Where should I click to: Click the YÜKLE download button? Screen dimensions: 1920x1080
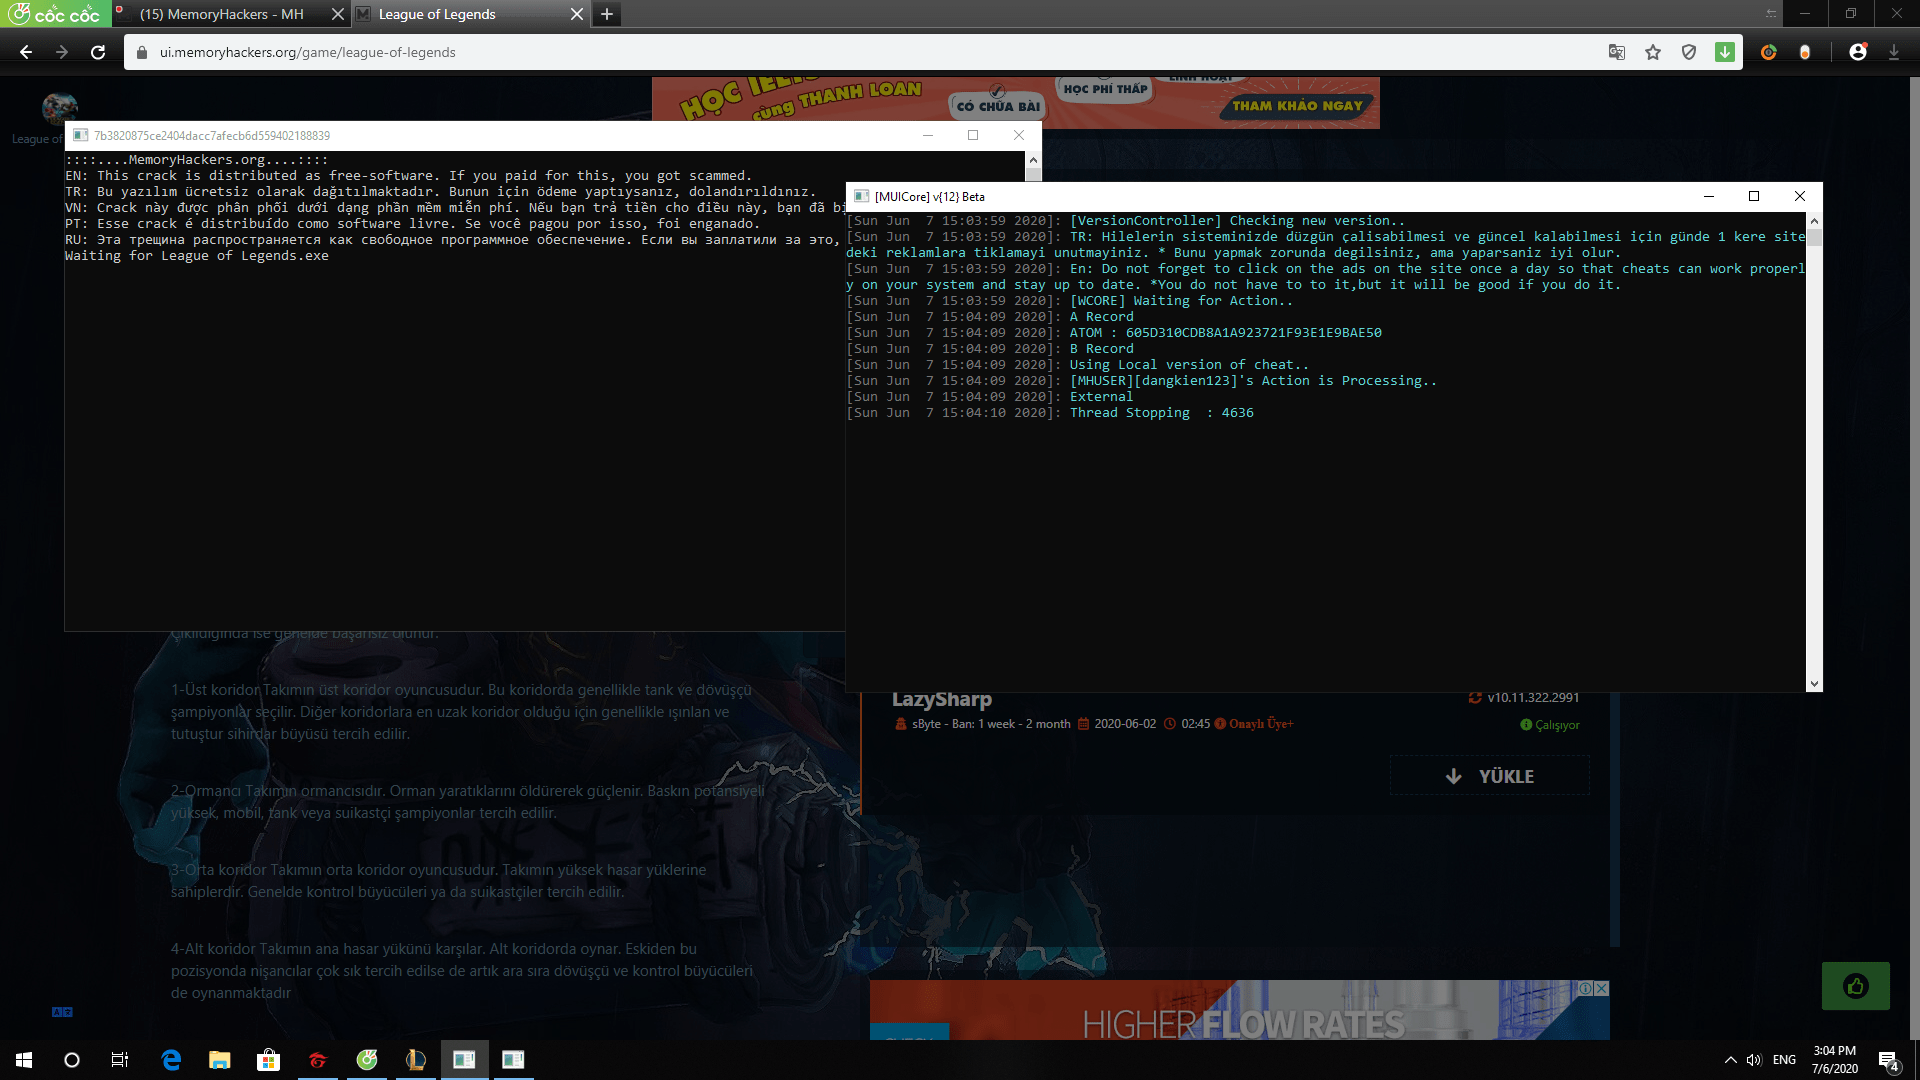click(1490, 776)
